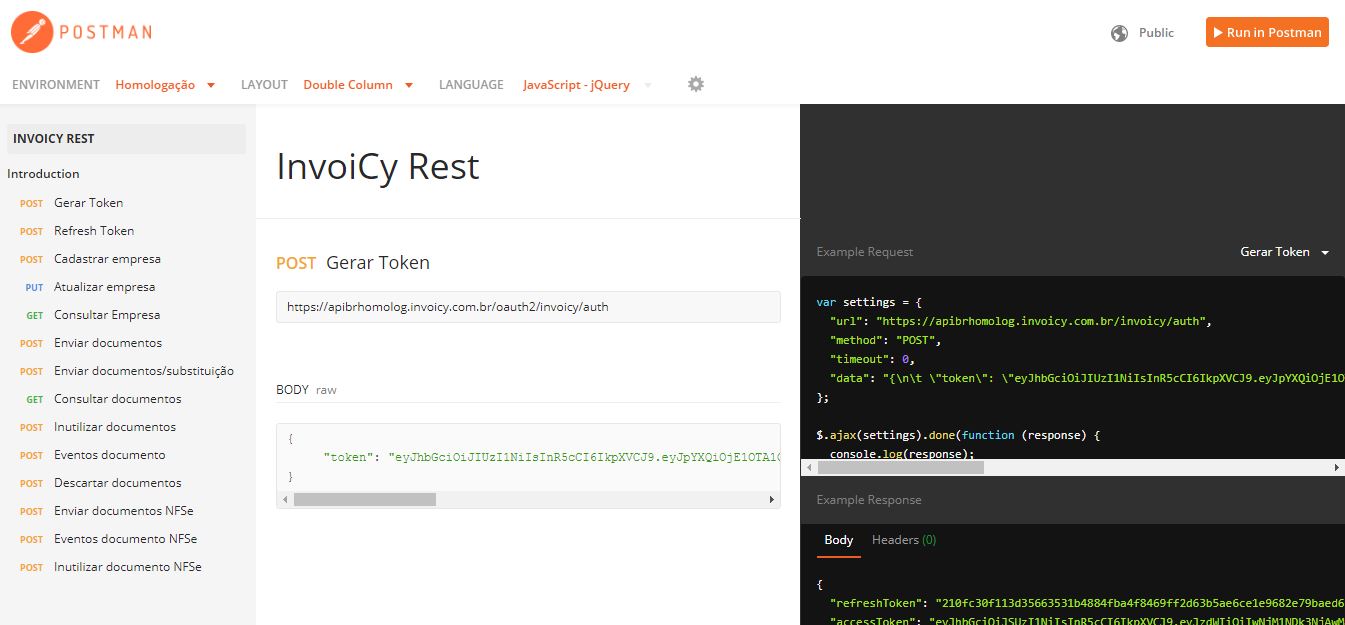Go to Refresh Token in sidebar

[x=93, y=231]
